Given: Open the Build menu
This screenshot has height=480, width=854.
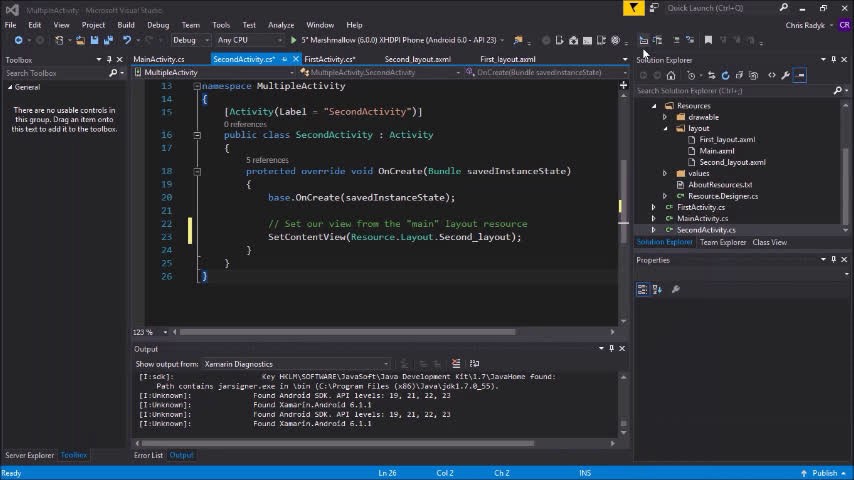Looking at the screenshot, I should [x=126, y=24].
